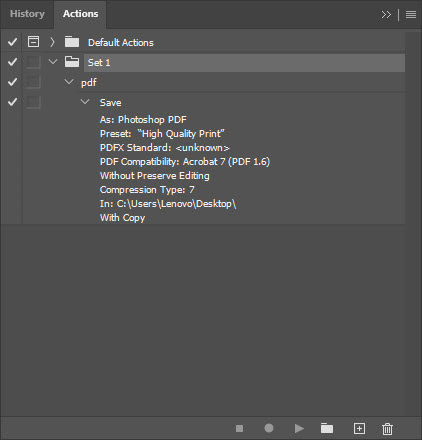Collapse the Set 1 folder chevron
Viewport: 422px width, 440px height.
coord(53,62)
